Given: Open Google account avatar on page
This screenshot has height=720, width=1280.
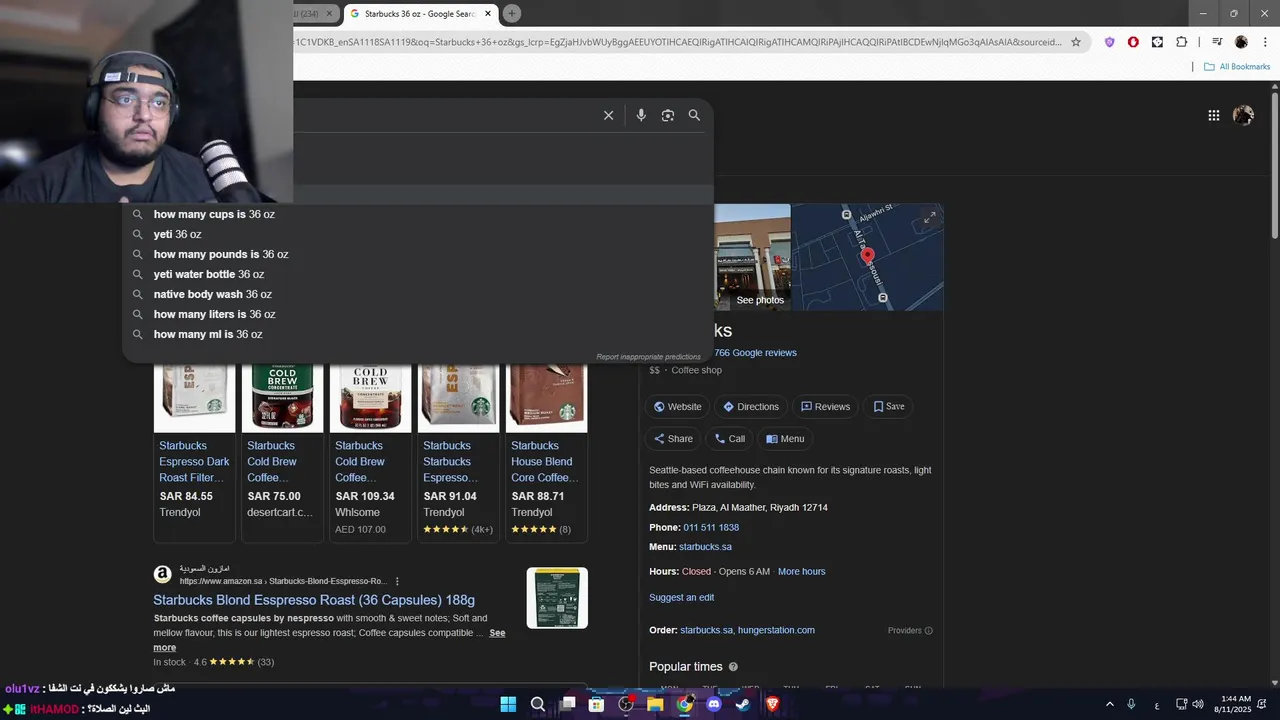Looking at the screenshot, I should point(1243,115).
